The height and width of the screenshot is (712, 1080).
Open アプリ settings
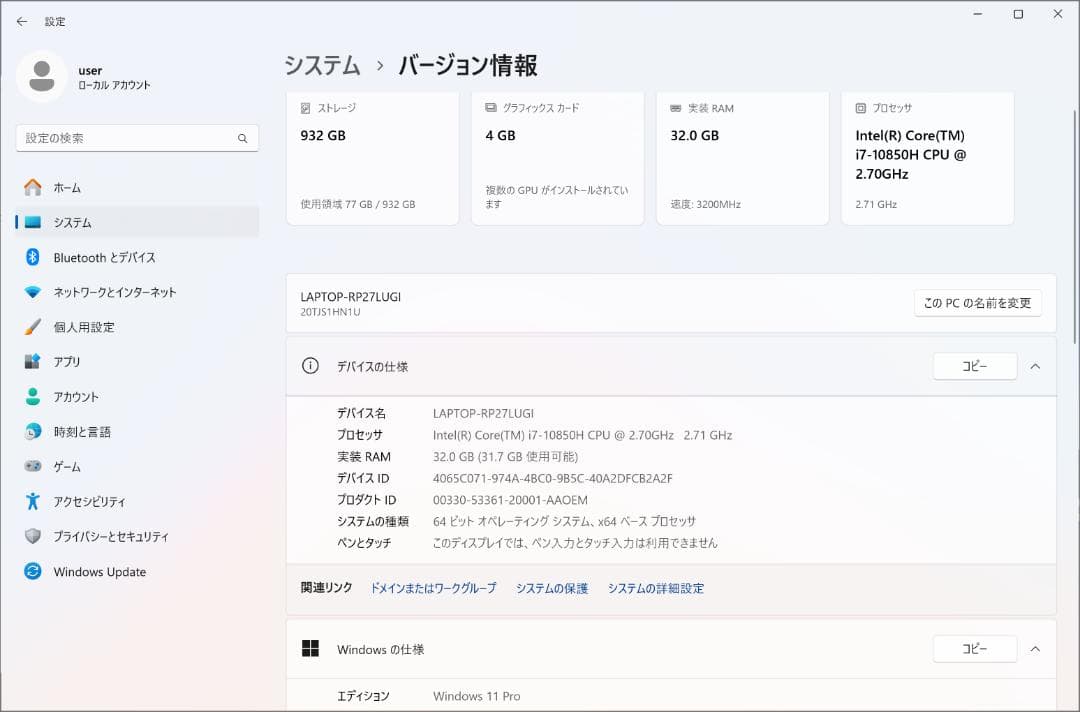[x=71, y=362]
